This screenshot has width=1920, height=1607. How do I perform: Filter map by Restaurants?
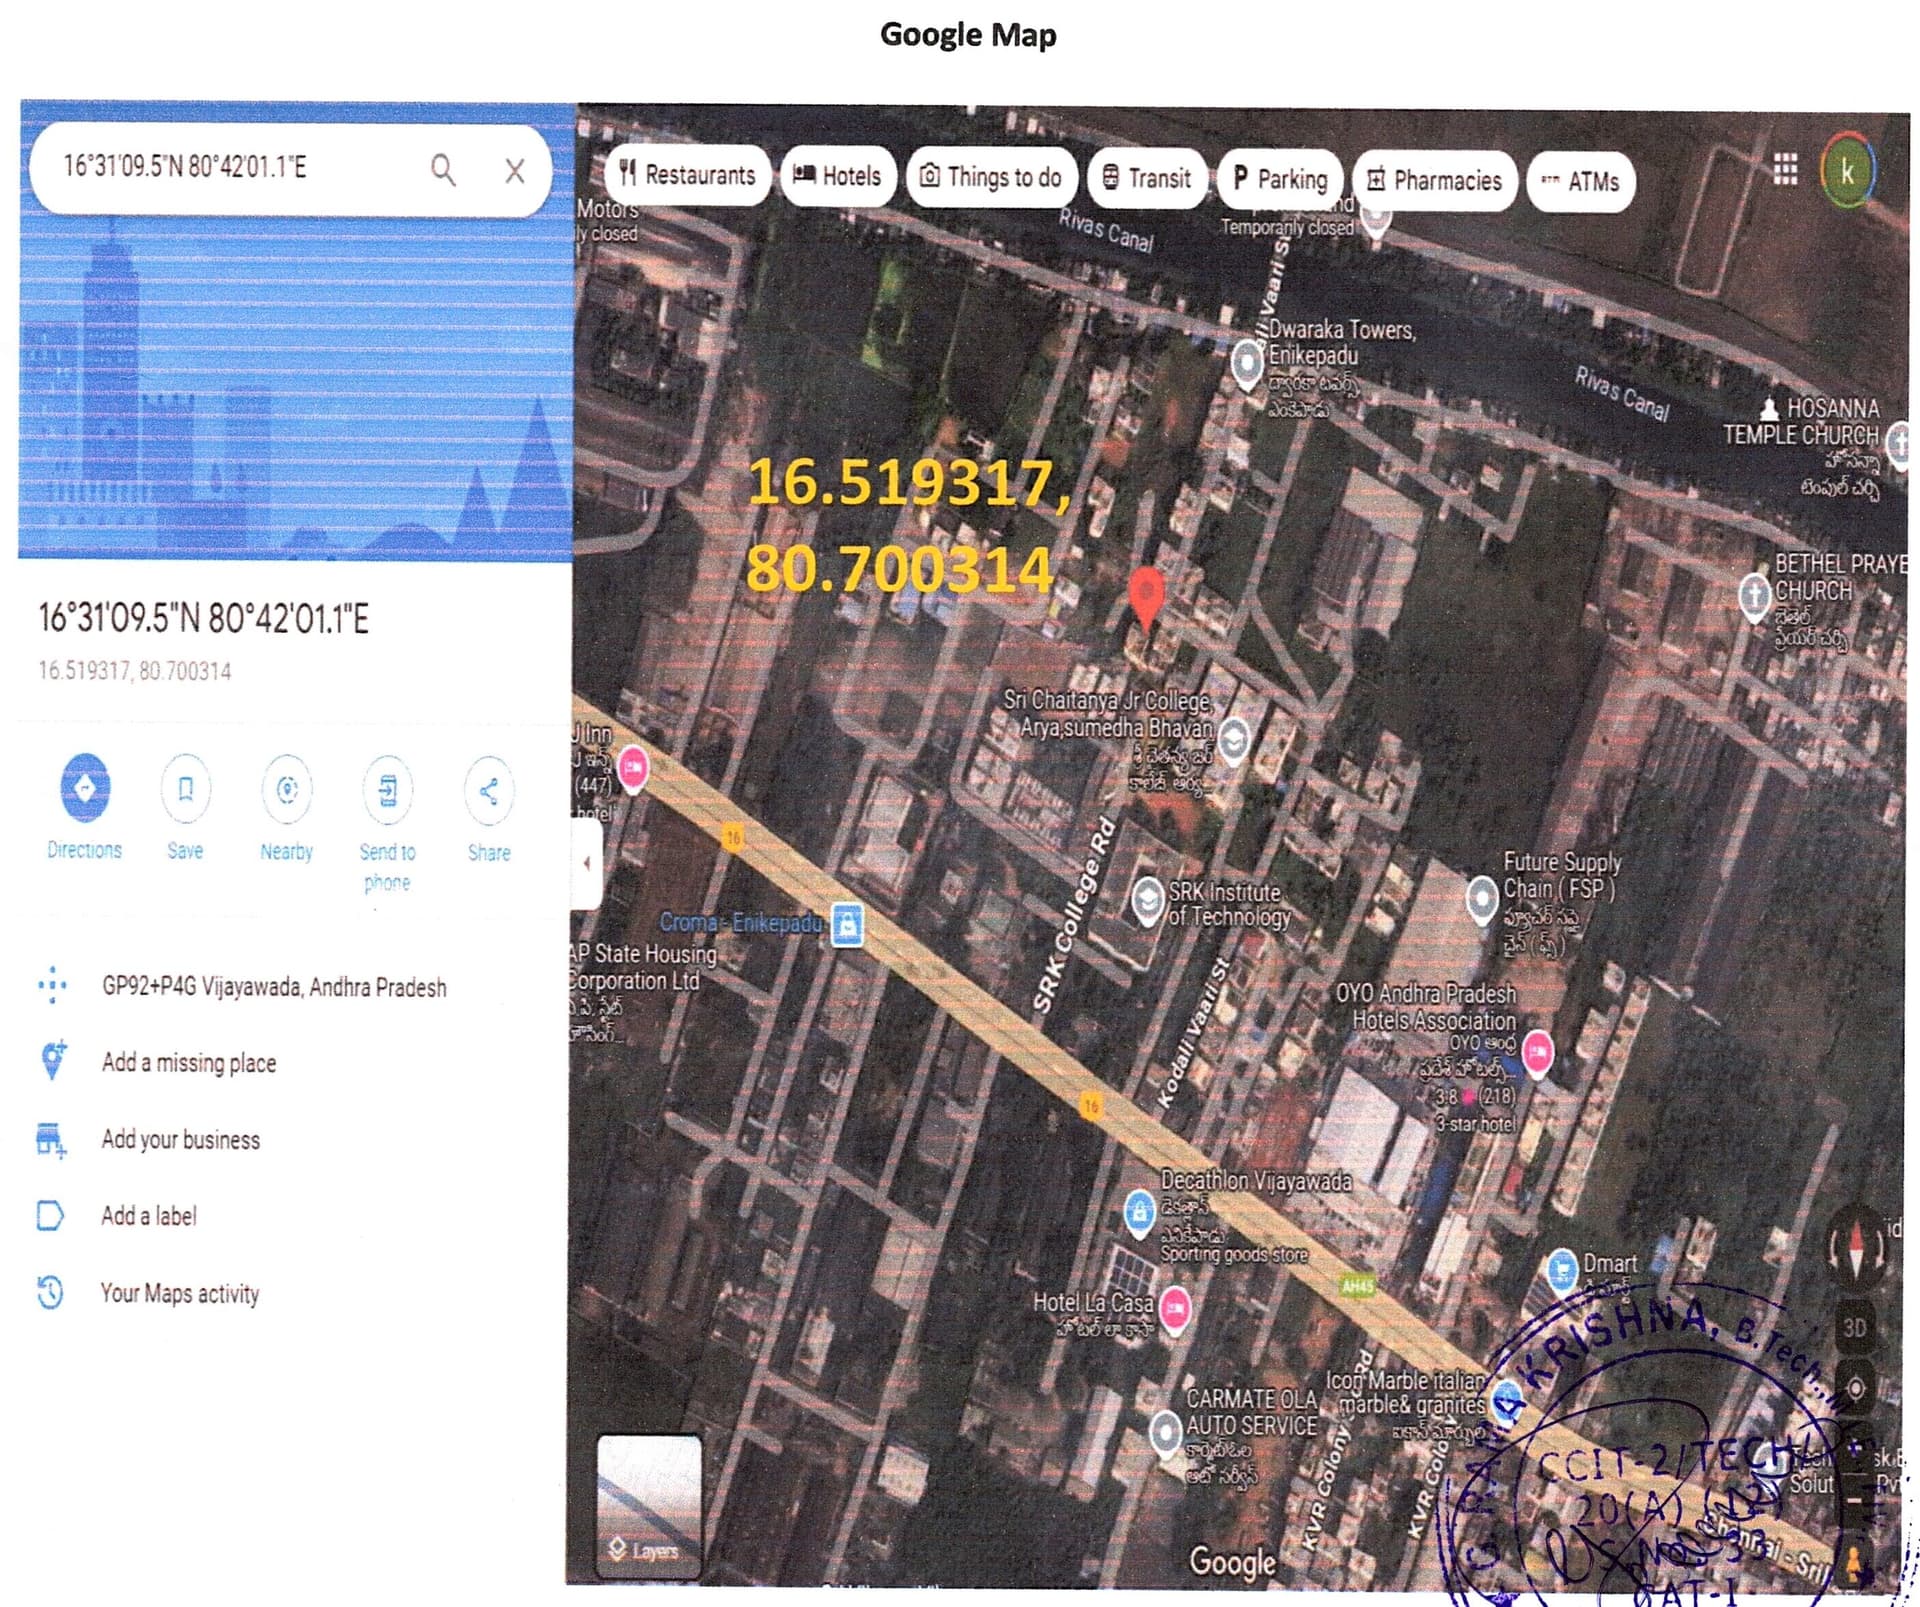[687, 176]
